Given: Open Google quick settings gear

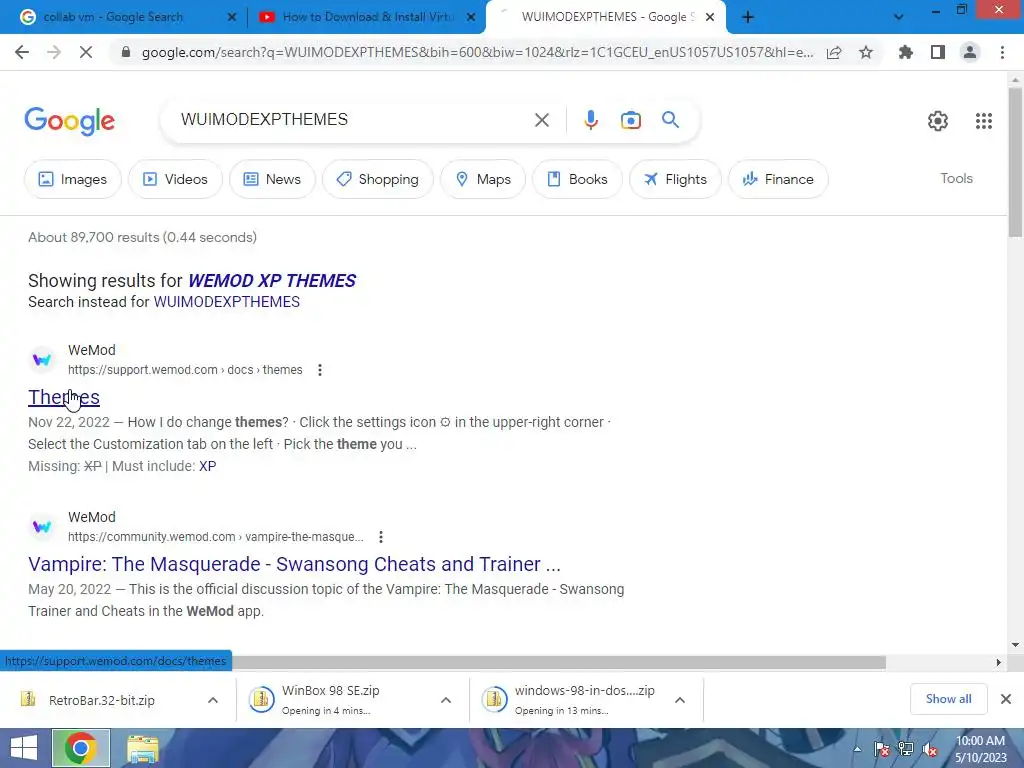Looking at the screenshot, I should tap(938, 121).
